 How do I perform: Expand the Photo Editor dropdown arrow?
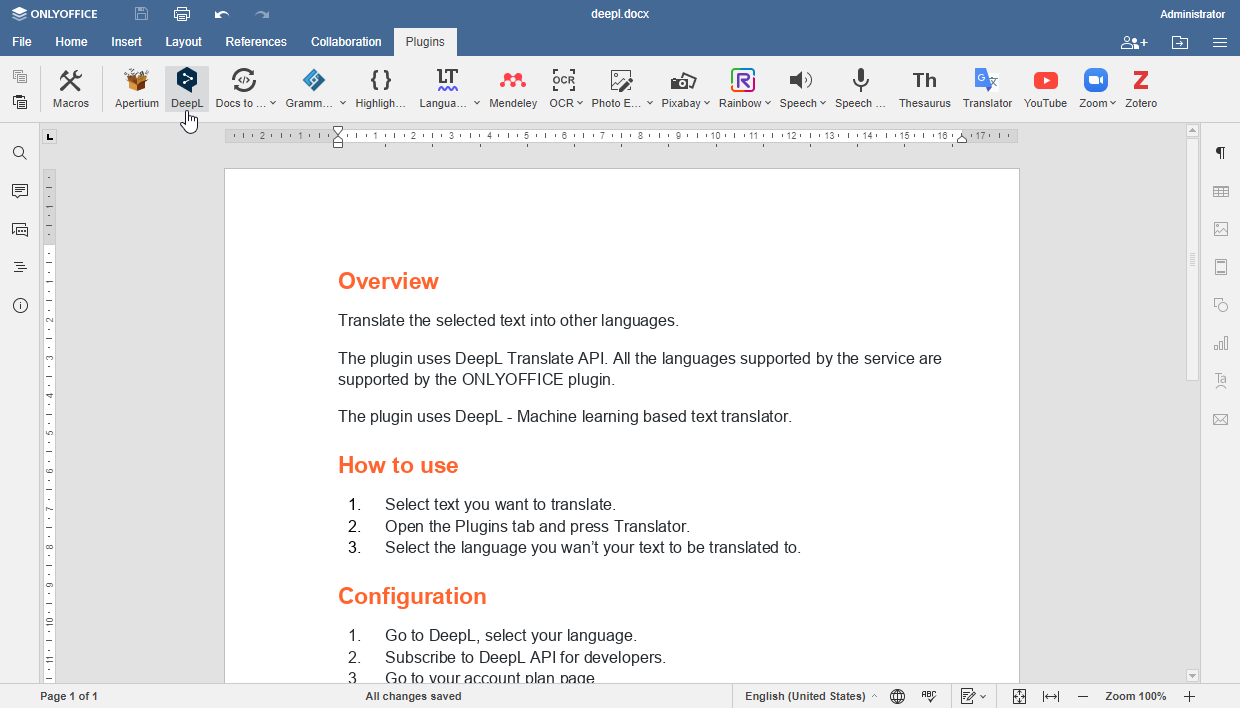point(649,103)
